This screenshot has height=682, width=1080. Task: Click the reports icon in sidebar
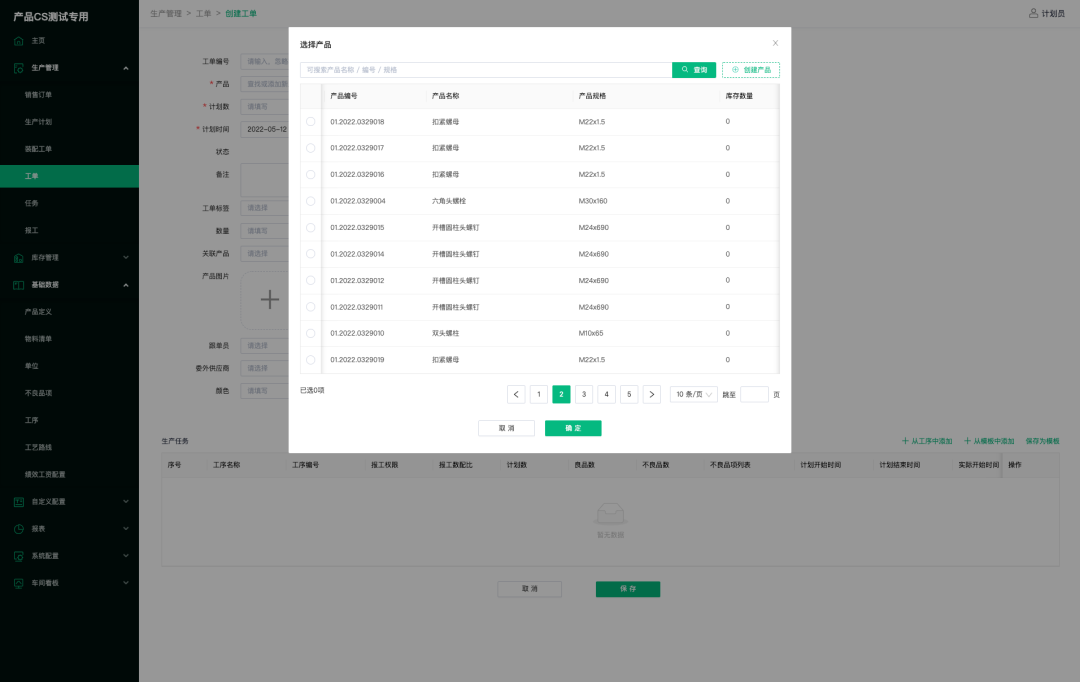[19, 528]
